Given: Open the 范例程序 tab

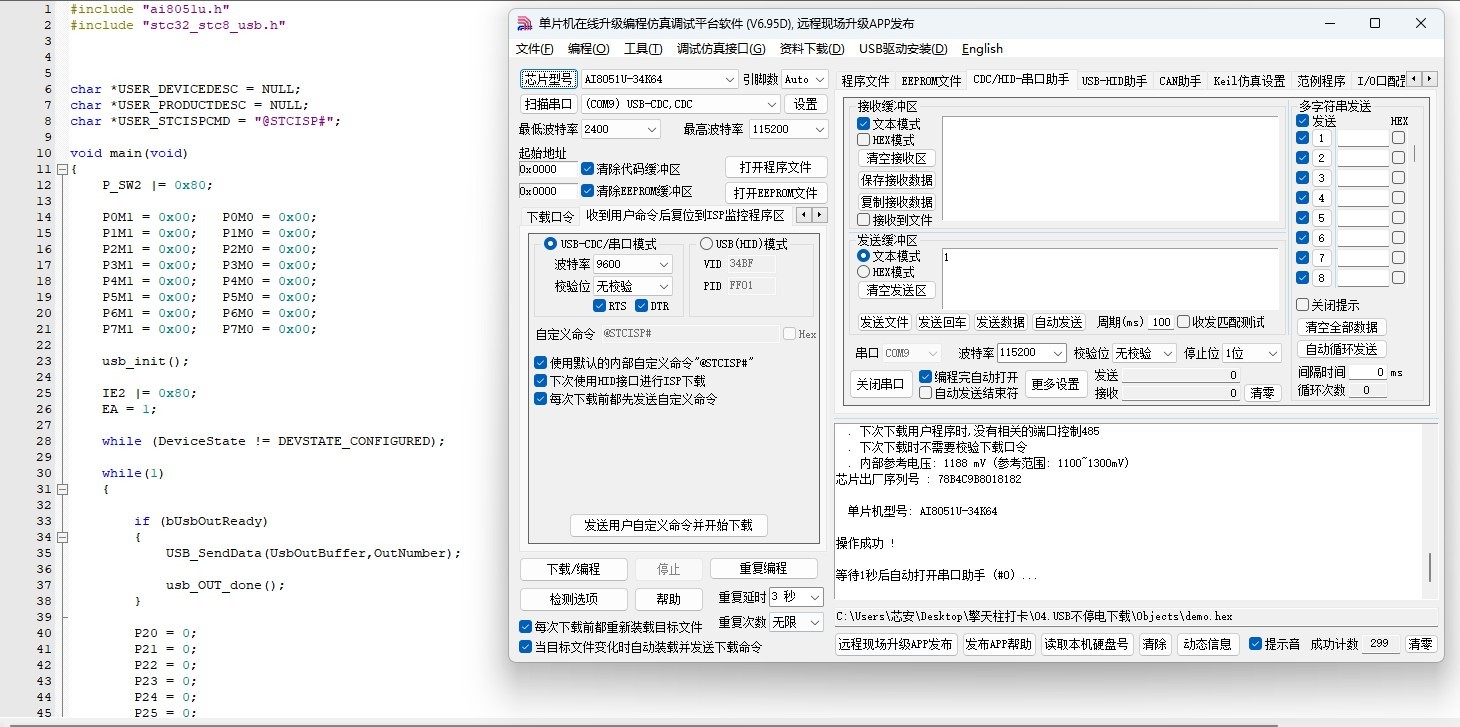Looking at the screenshot, I should 1321,81.
